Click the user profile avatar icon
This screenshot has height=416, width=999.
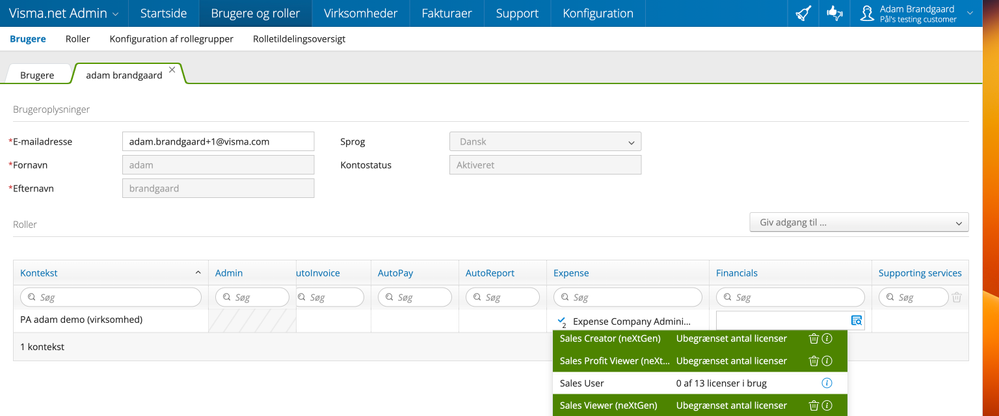click(x=866, y=13)
